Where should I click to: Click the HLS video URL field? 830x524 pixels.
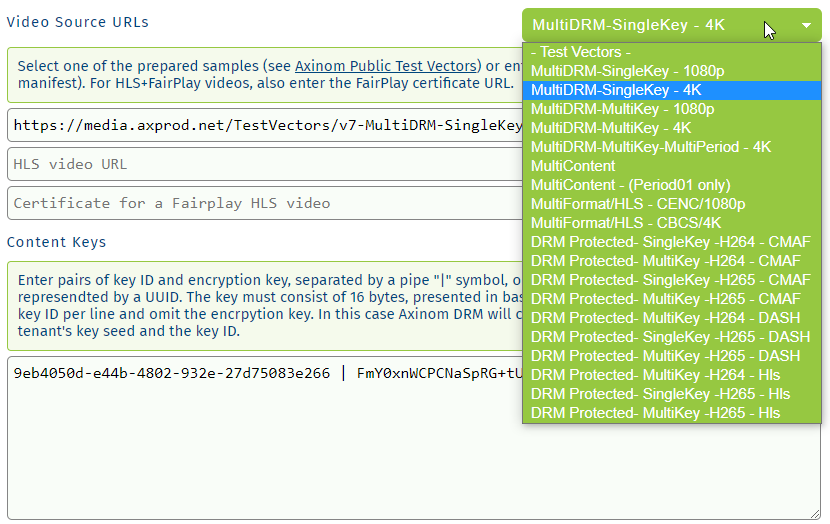point(260,165)
